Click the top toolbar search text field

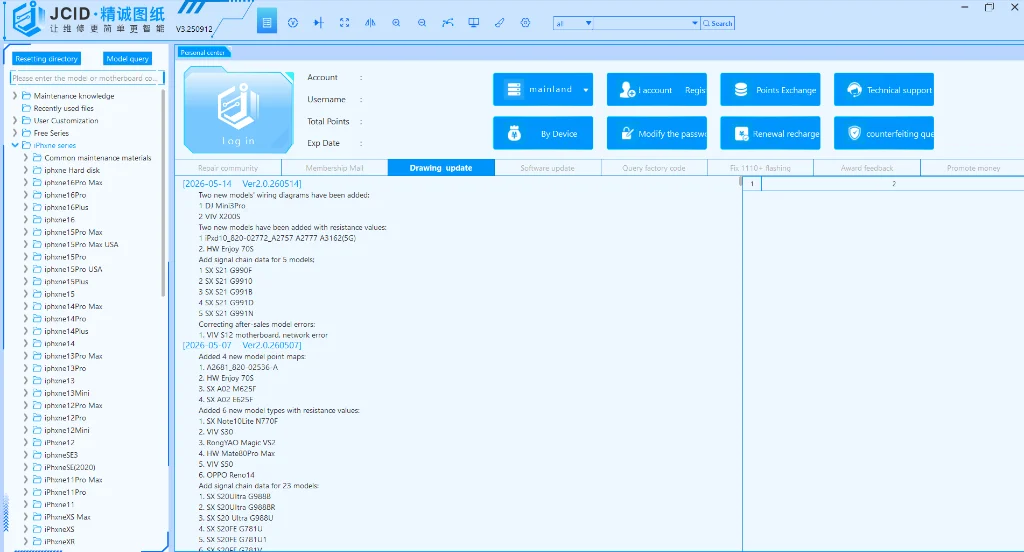pyautogui.click(x=642, y=24)
